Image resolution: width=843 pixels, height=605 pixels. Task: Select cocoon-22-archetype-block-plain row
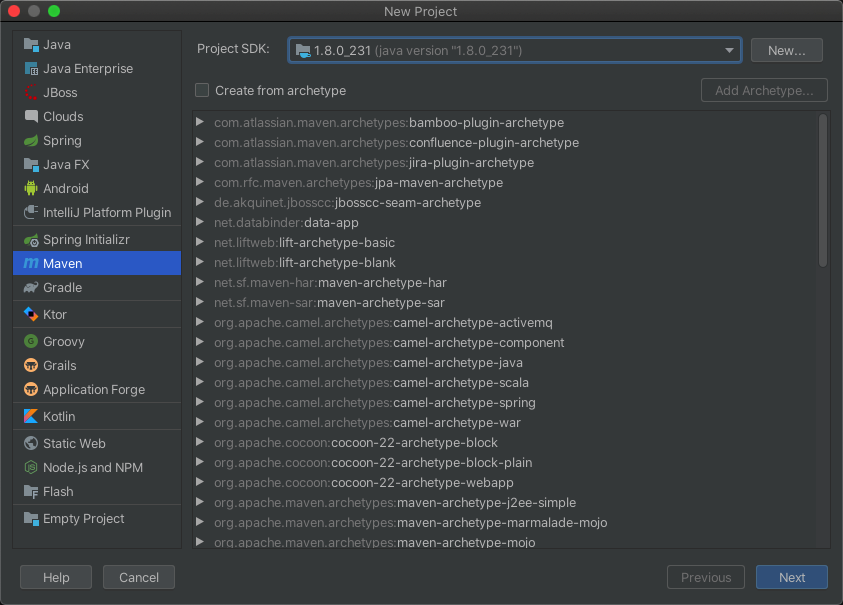click(505, 462)
